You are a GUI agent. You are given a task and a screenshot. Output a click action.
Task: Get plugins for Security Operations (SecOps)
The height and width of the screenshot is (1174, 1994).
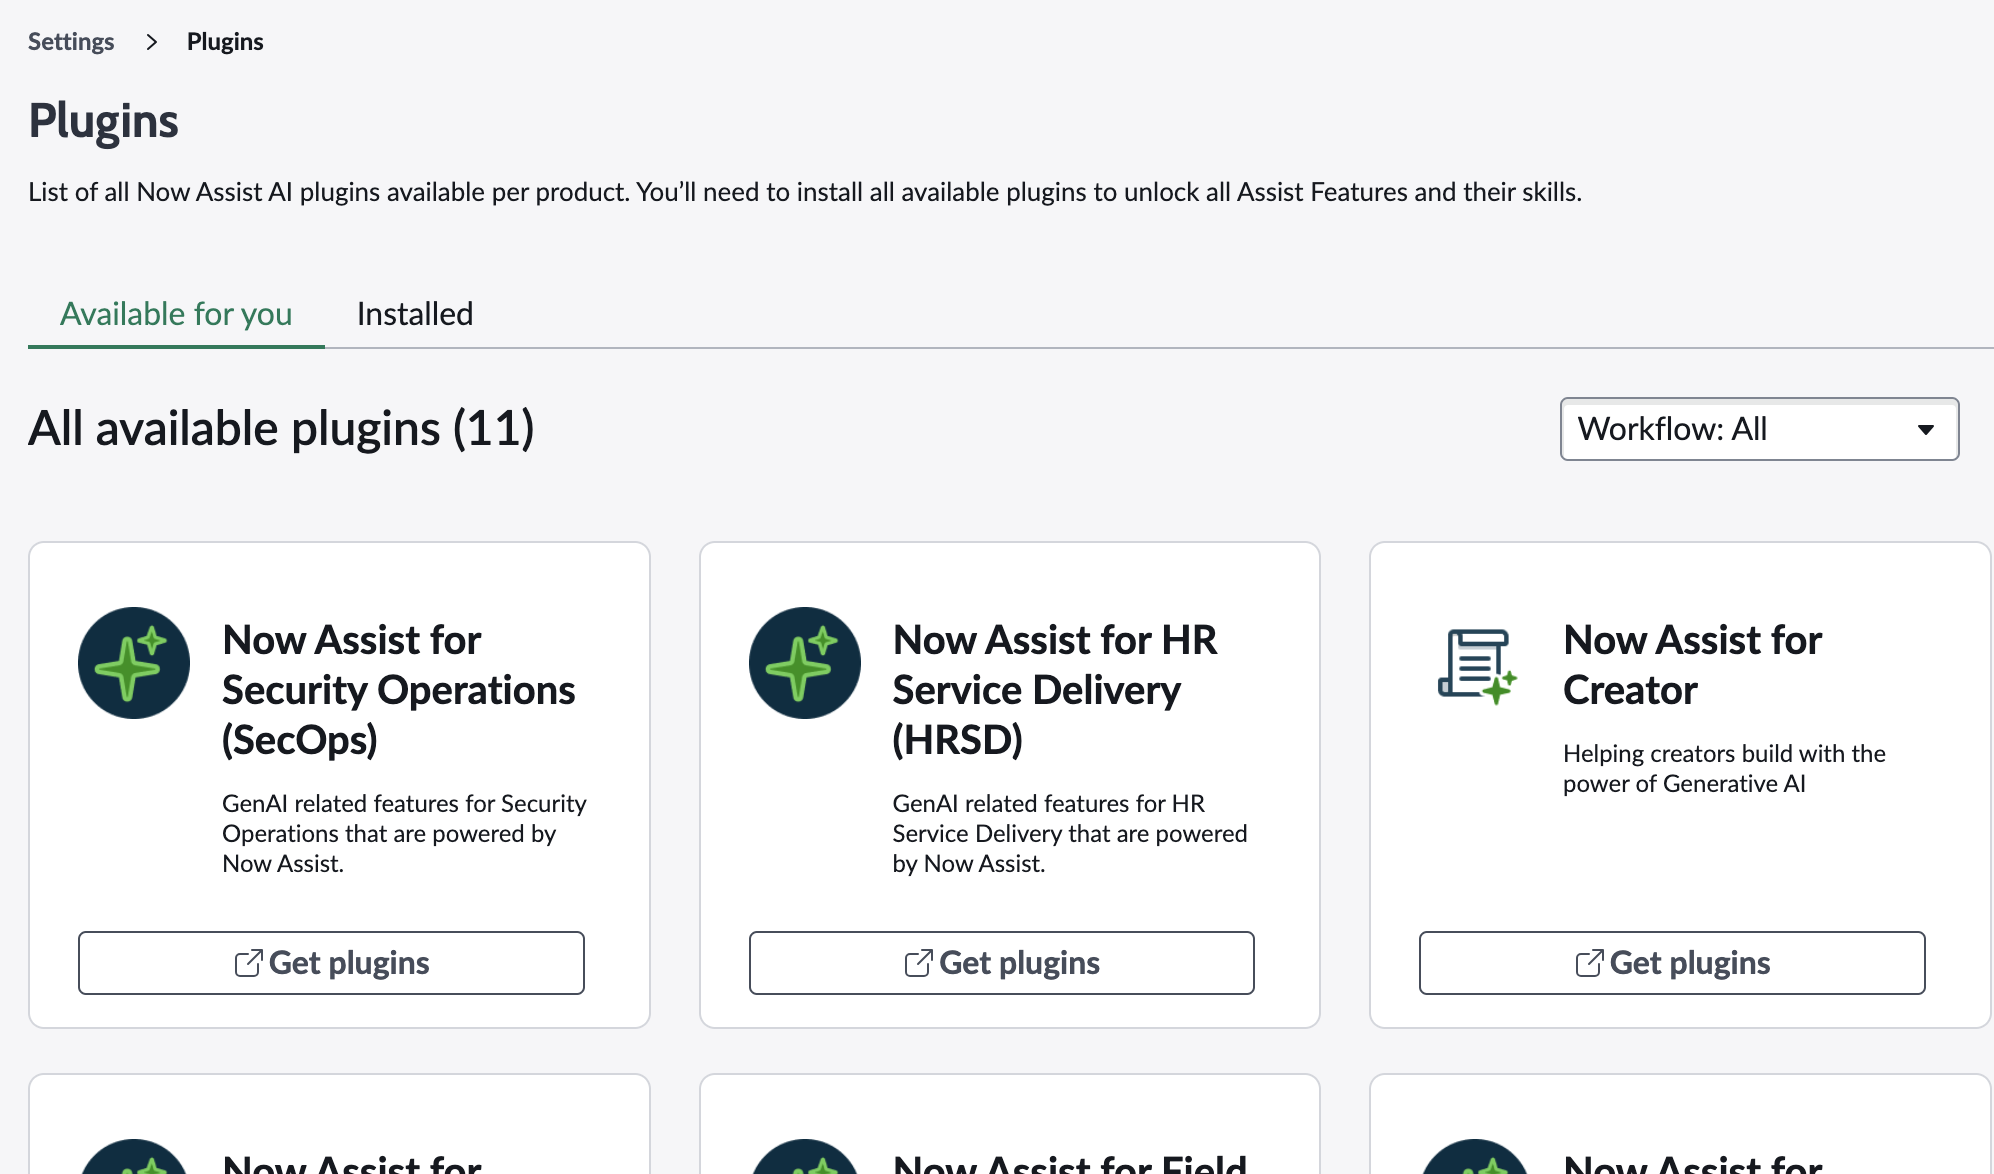tap(331, 963)
